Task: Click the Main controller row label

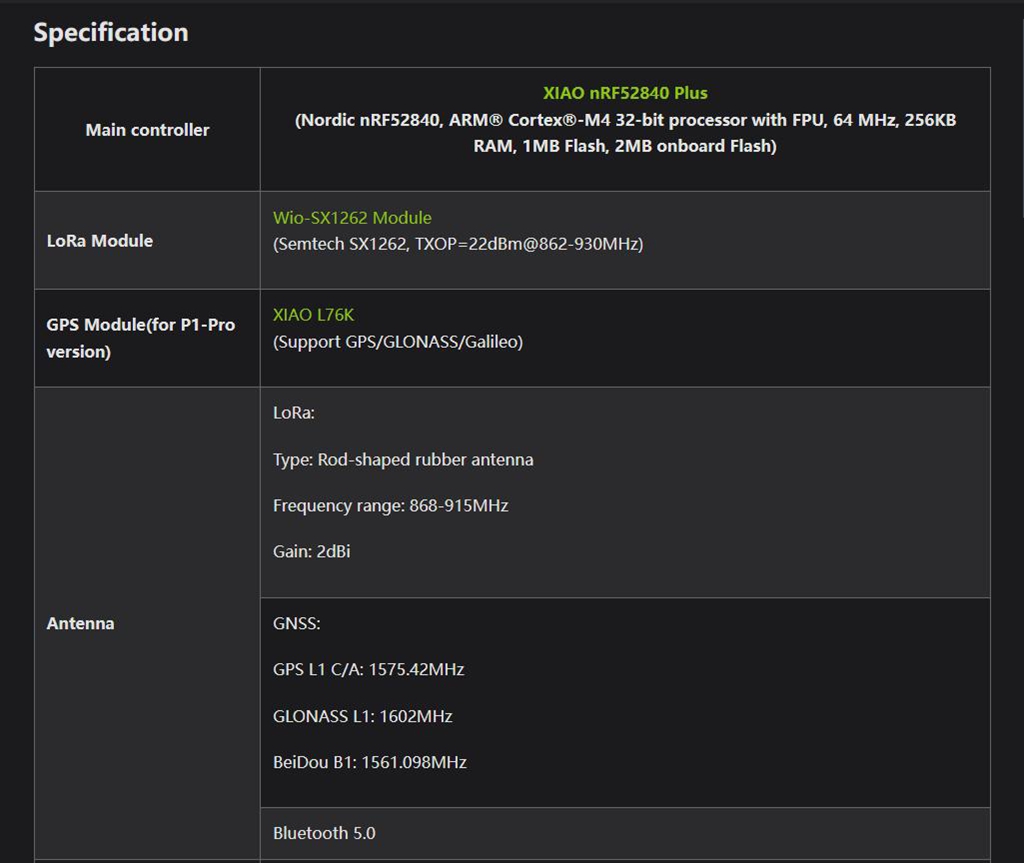Action: pos(147,130)
